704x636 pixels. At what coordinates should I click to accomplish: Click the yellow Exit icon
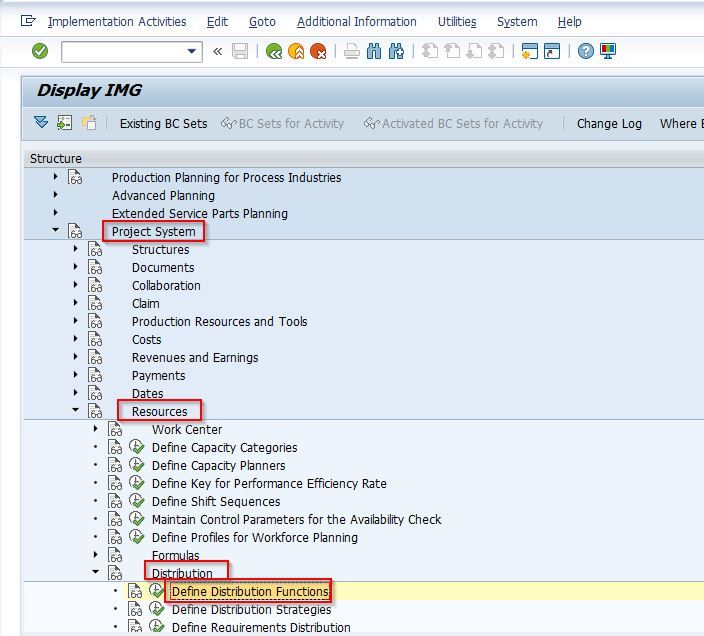click(296, 52)
